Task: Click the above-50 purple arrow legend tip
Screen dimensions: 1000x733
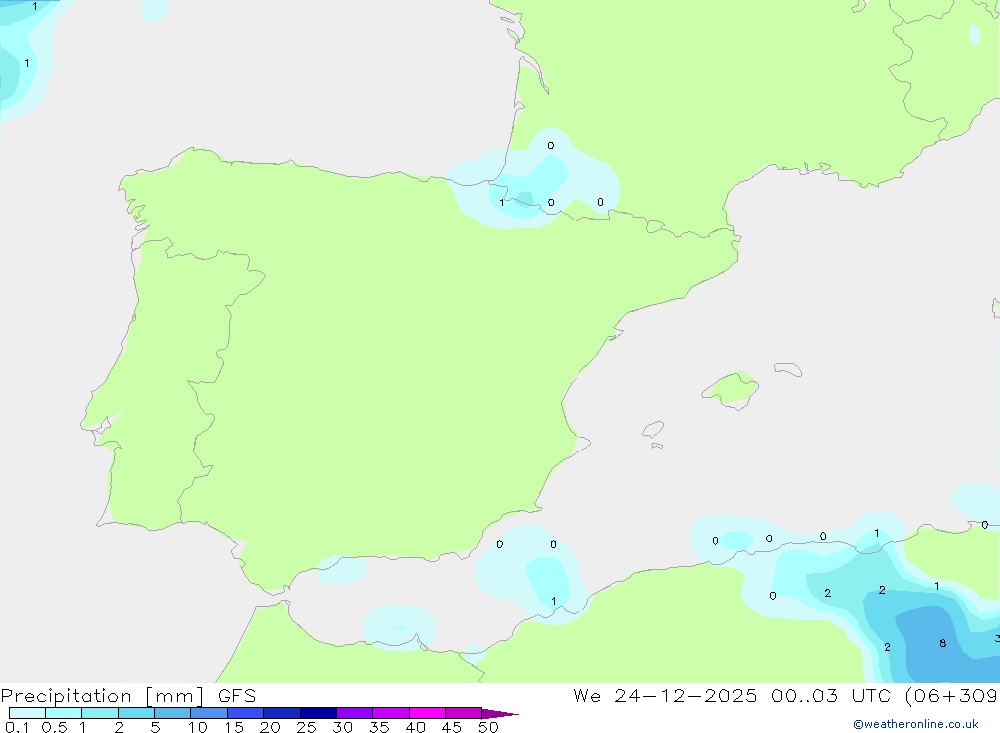Action: pyautogui.click(x=499, y=713)
